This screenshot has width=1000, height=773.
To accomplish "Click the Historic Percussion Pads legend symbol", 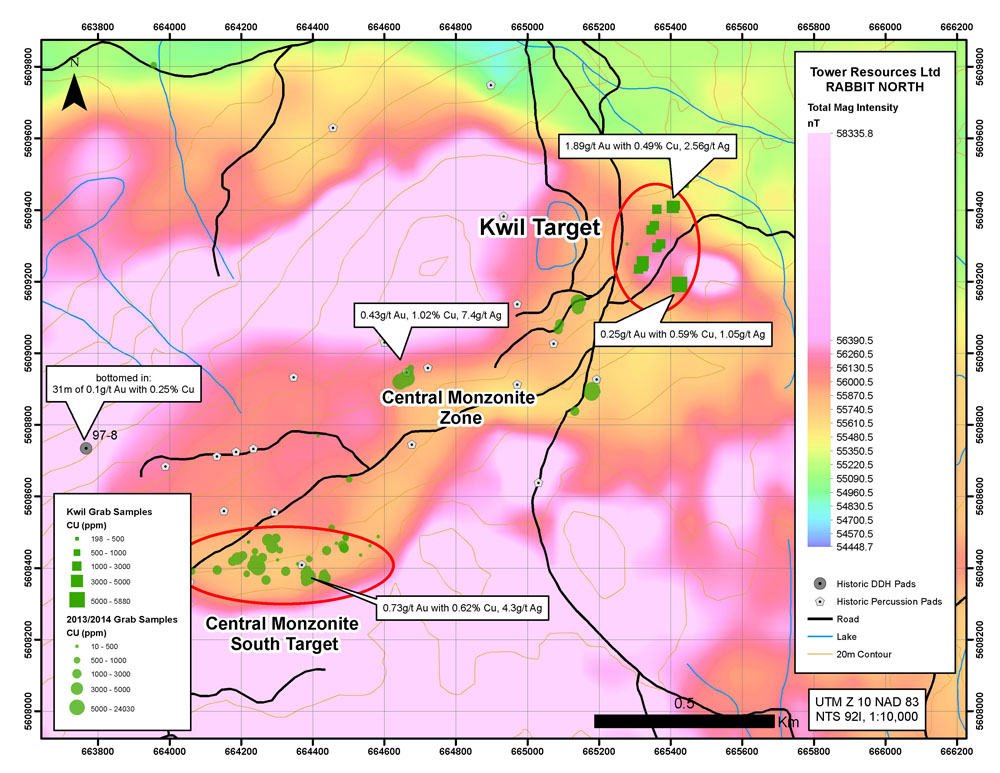I will click(x=821, y=601).
